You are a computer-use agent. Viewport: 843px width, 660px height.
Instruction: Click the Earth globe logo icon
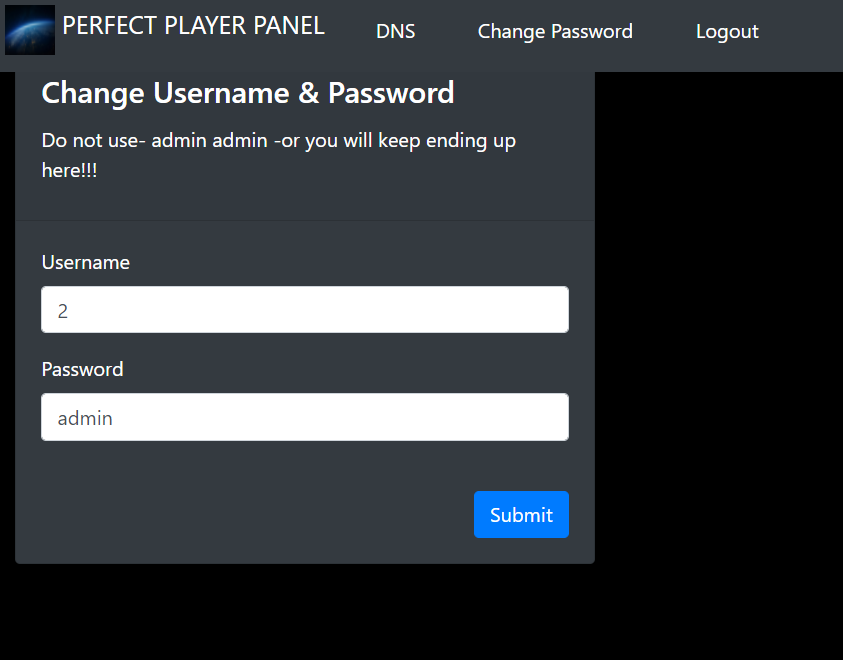coord(30,29)
